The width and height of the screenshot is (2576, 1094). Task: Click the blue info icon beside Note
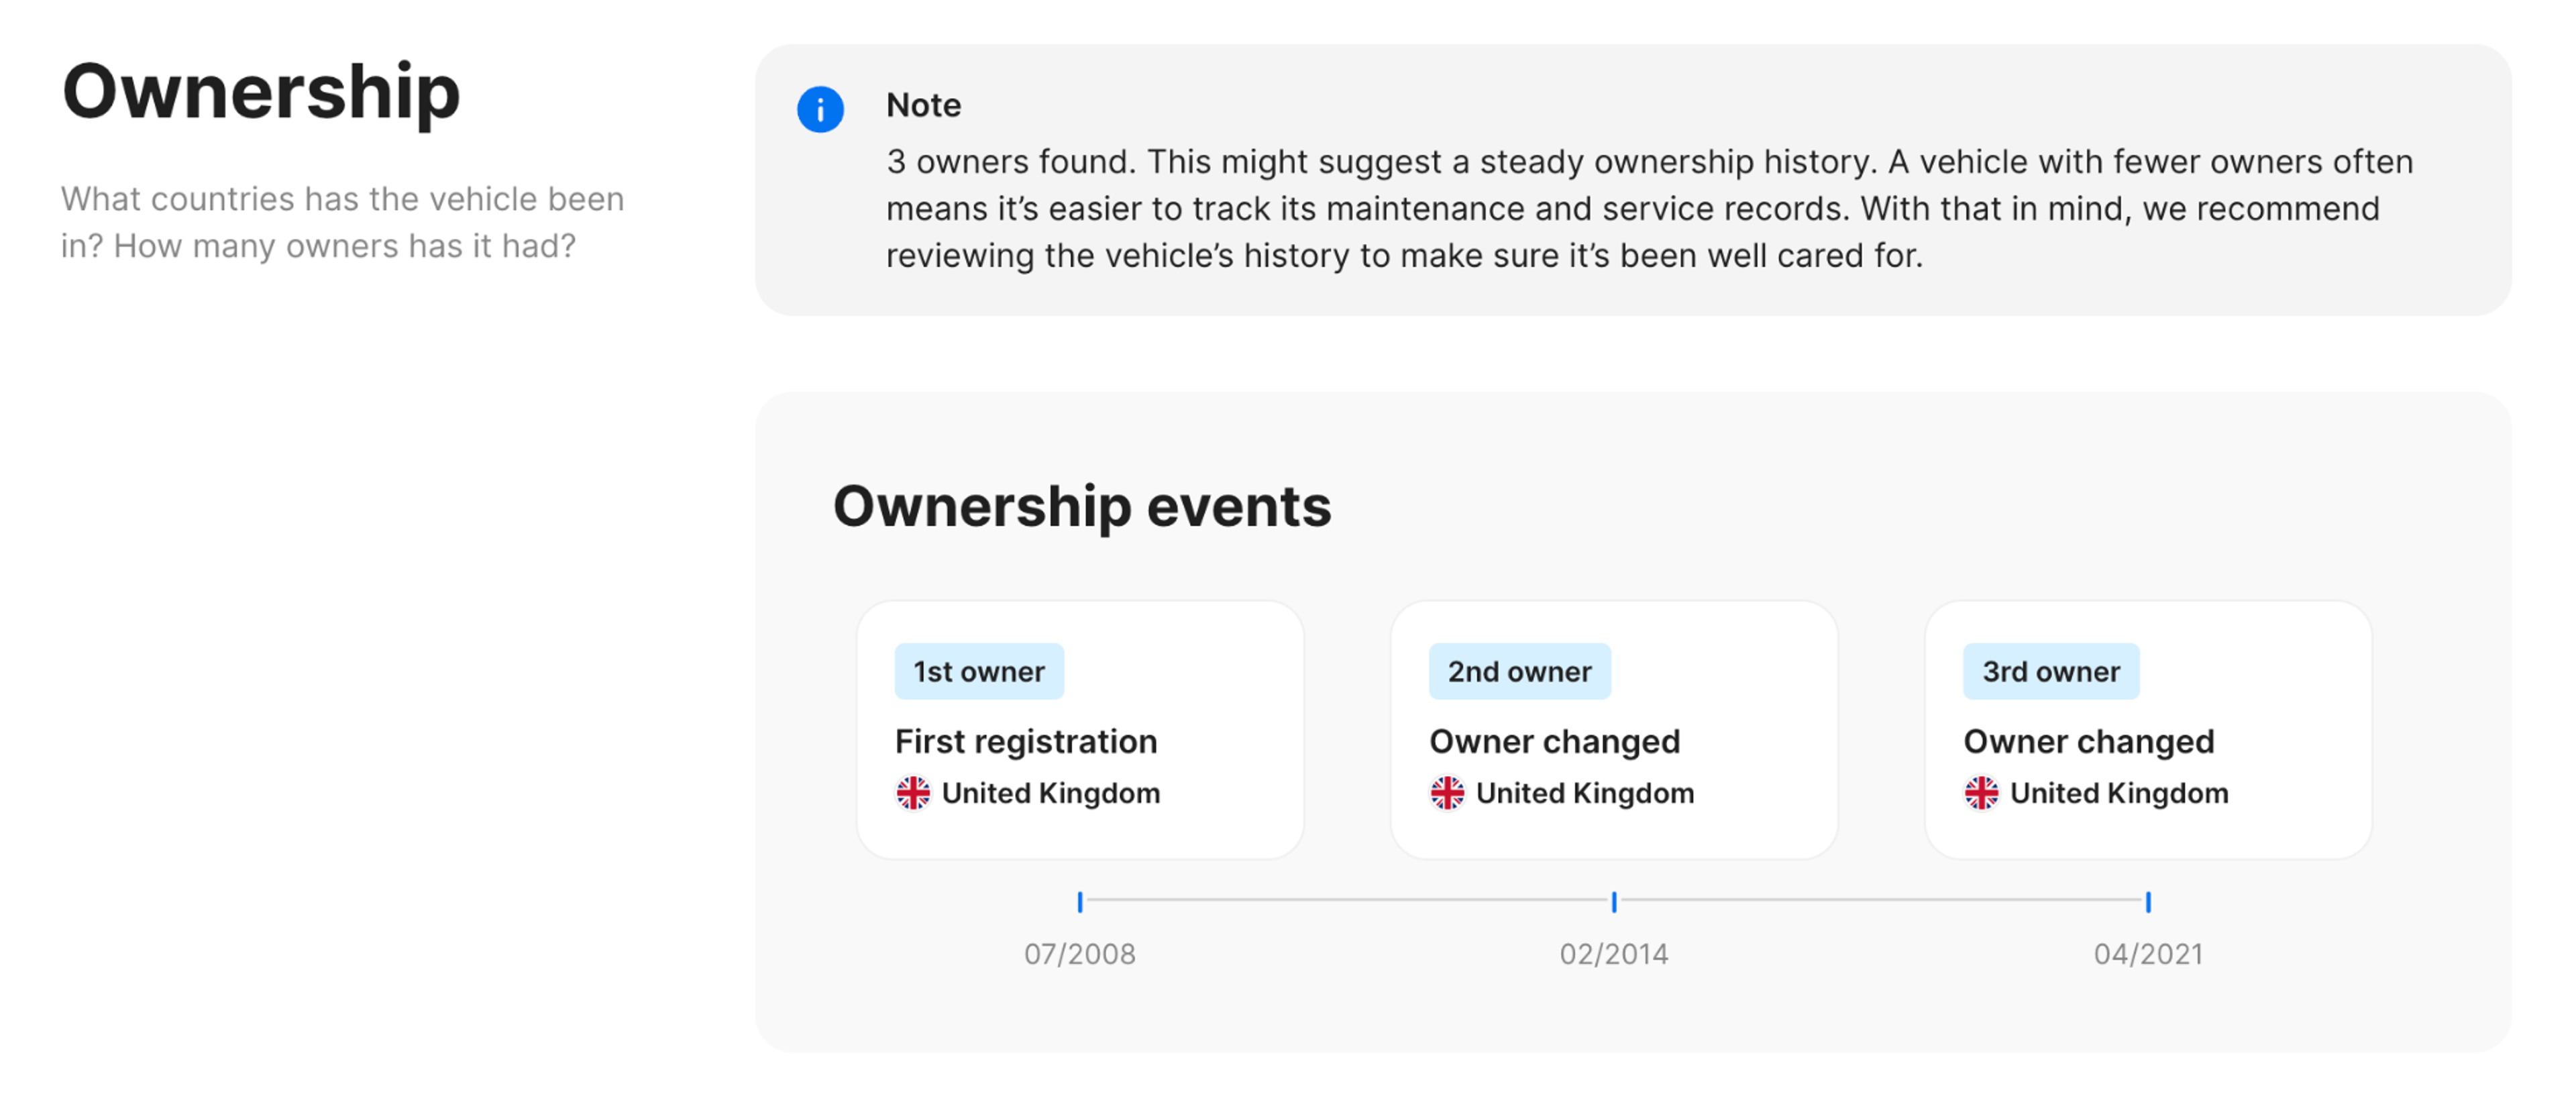point(820,109)
